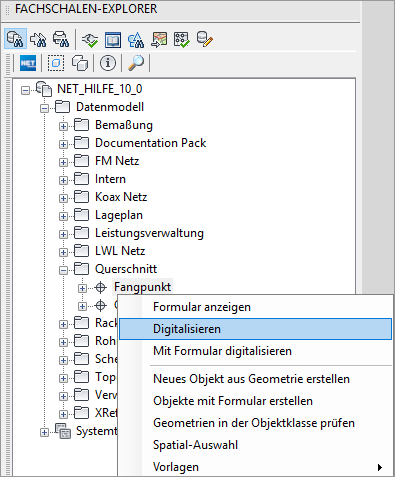Click the dashed selection box icon
Image resolution: width=395 pixels, height=477 pixels.
[56, 63]
